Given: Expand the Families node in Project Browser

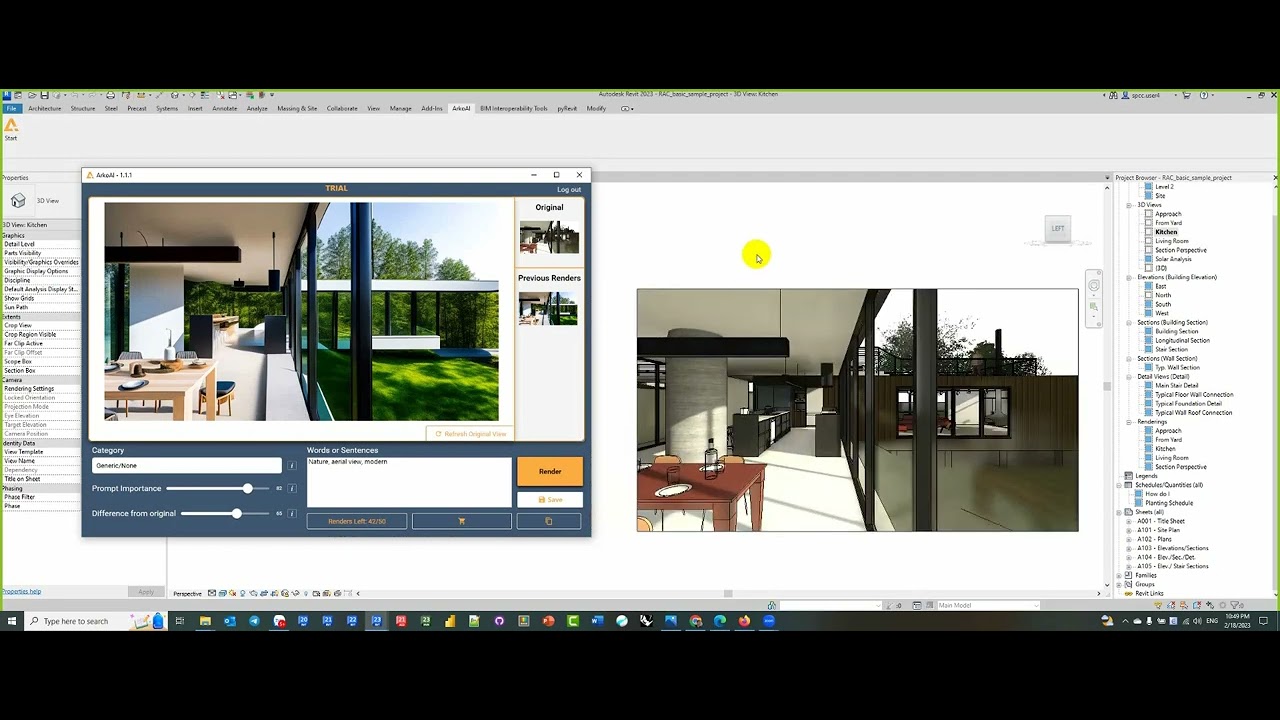Looking at the screenshot, I should click(x=1120, y=575).
